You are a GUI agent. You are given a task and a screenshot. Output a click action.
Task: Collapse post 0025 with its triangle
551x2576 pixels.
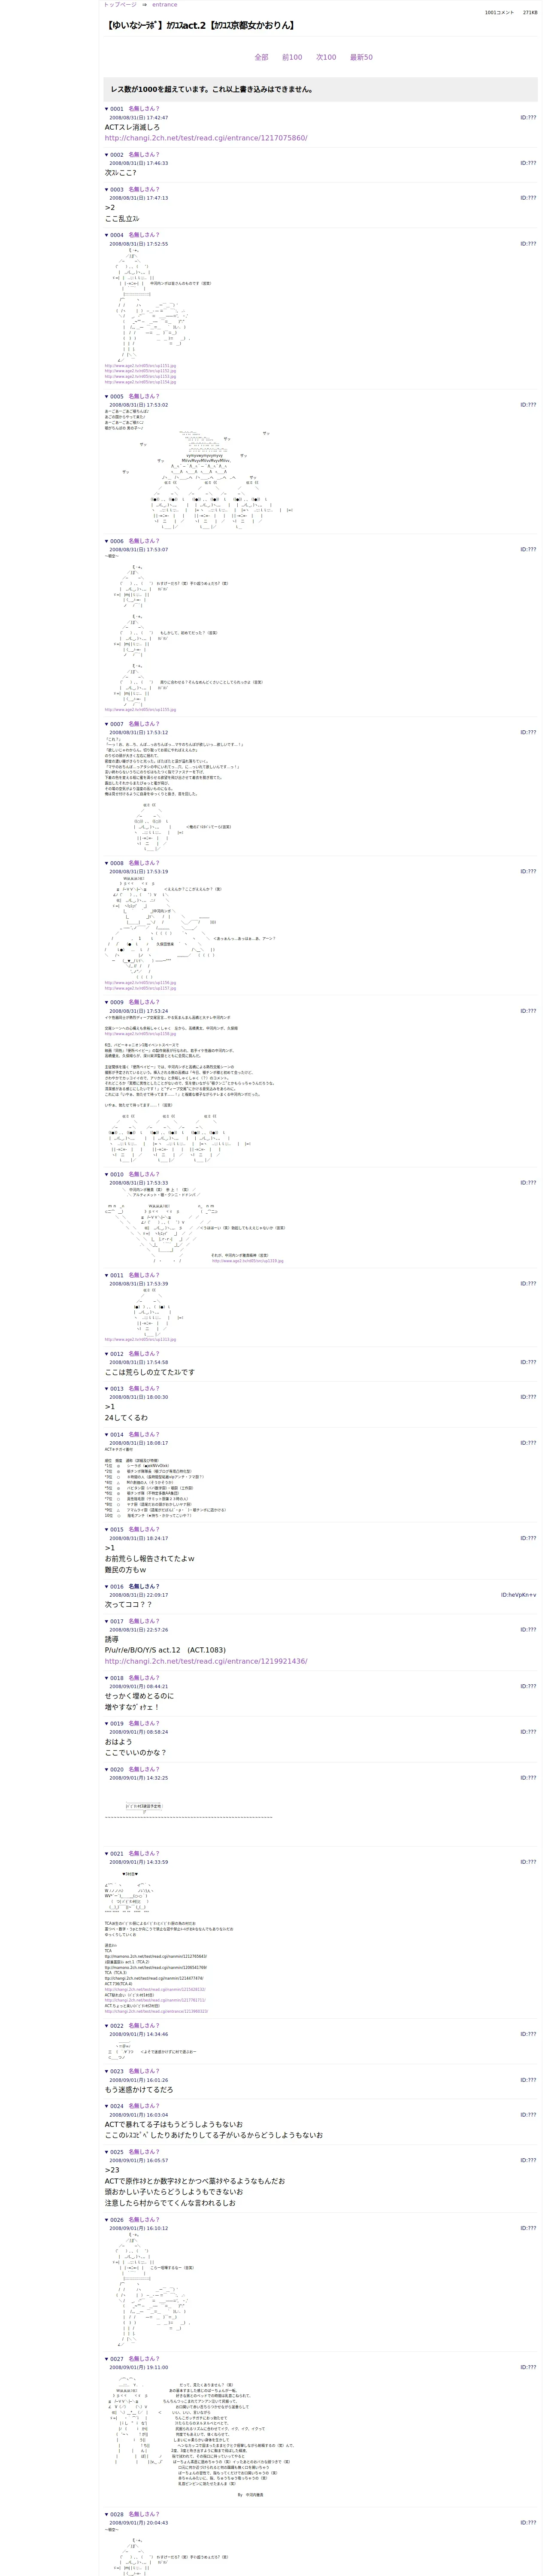[107, 2152]
